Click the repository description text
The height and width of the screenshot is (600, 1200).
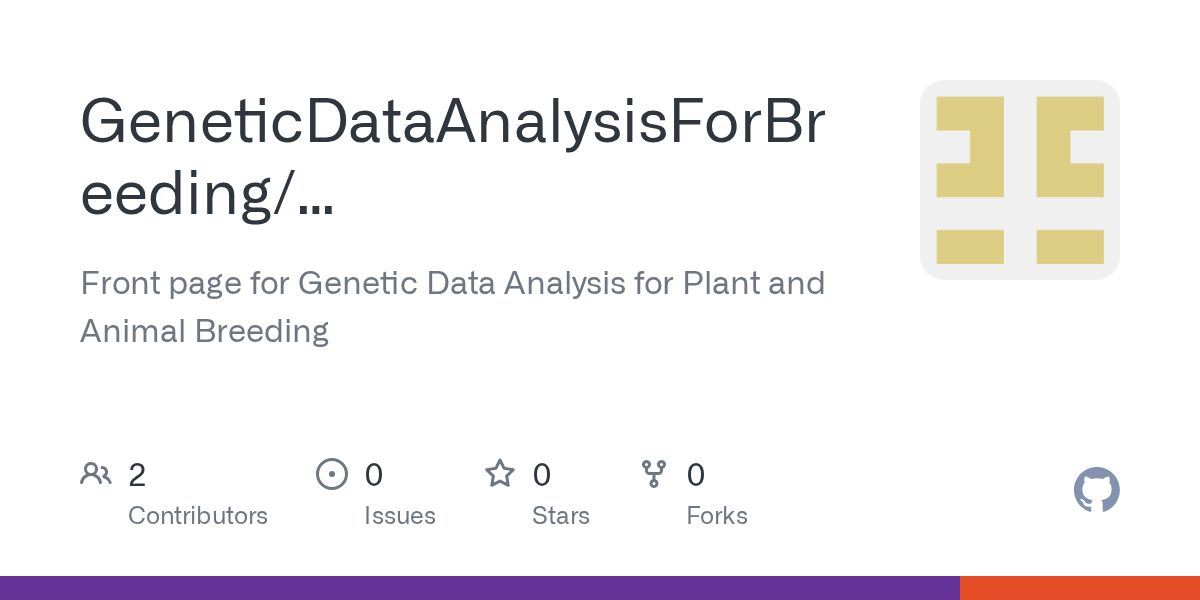pos(453,307)
